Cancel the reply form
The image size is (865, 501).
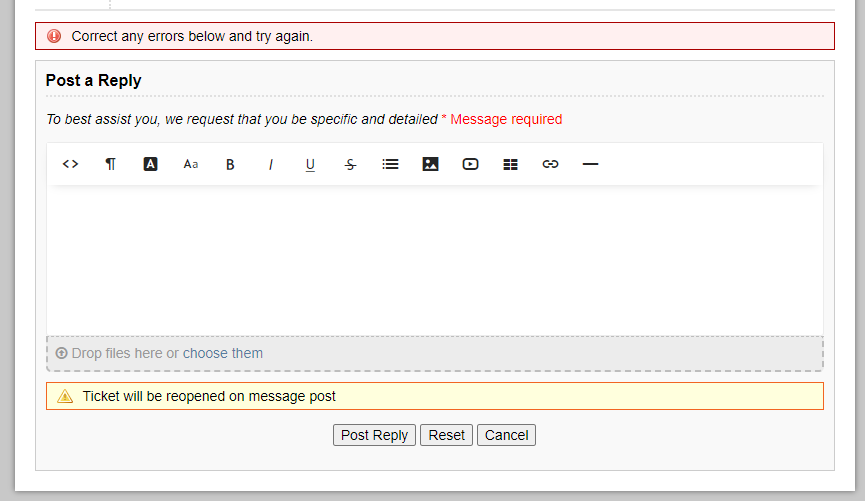506,435
